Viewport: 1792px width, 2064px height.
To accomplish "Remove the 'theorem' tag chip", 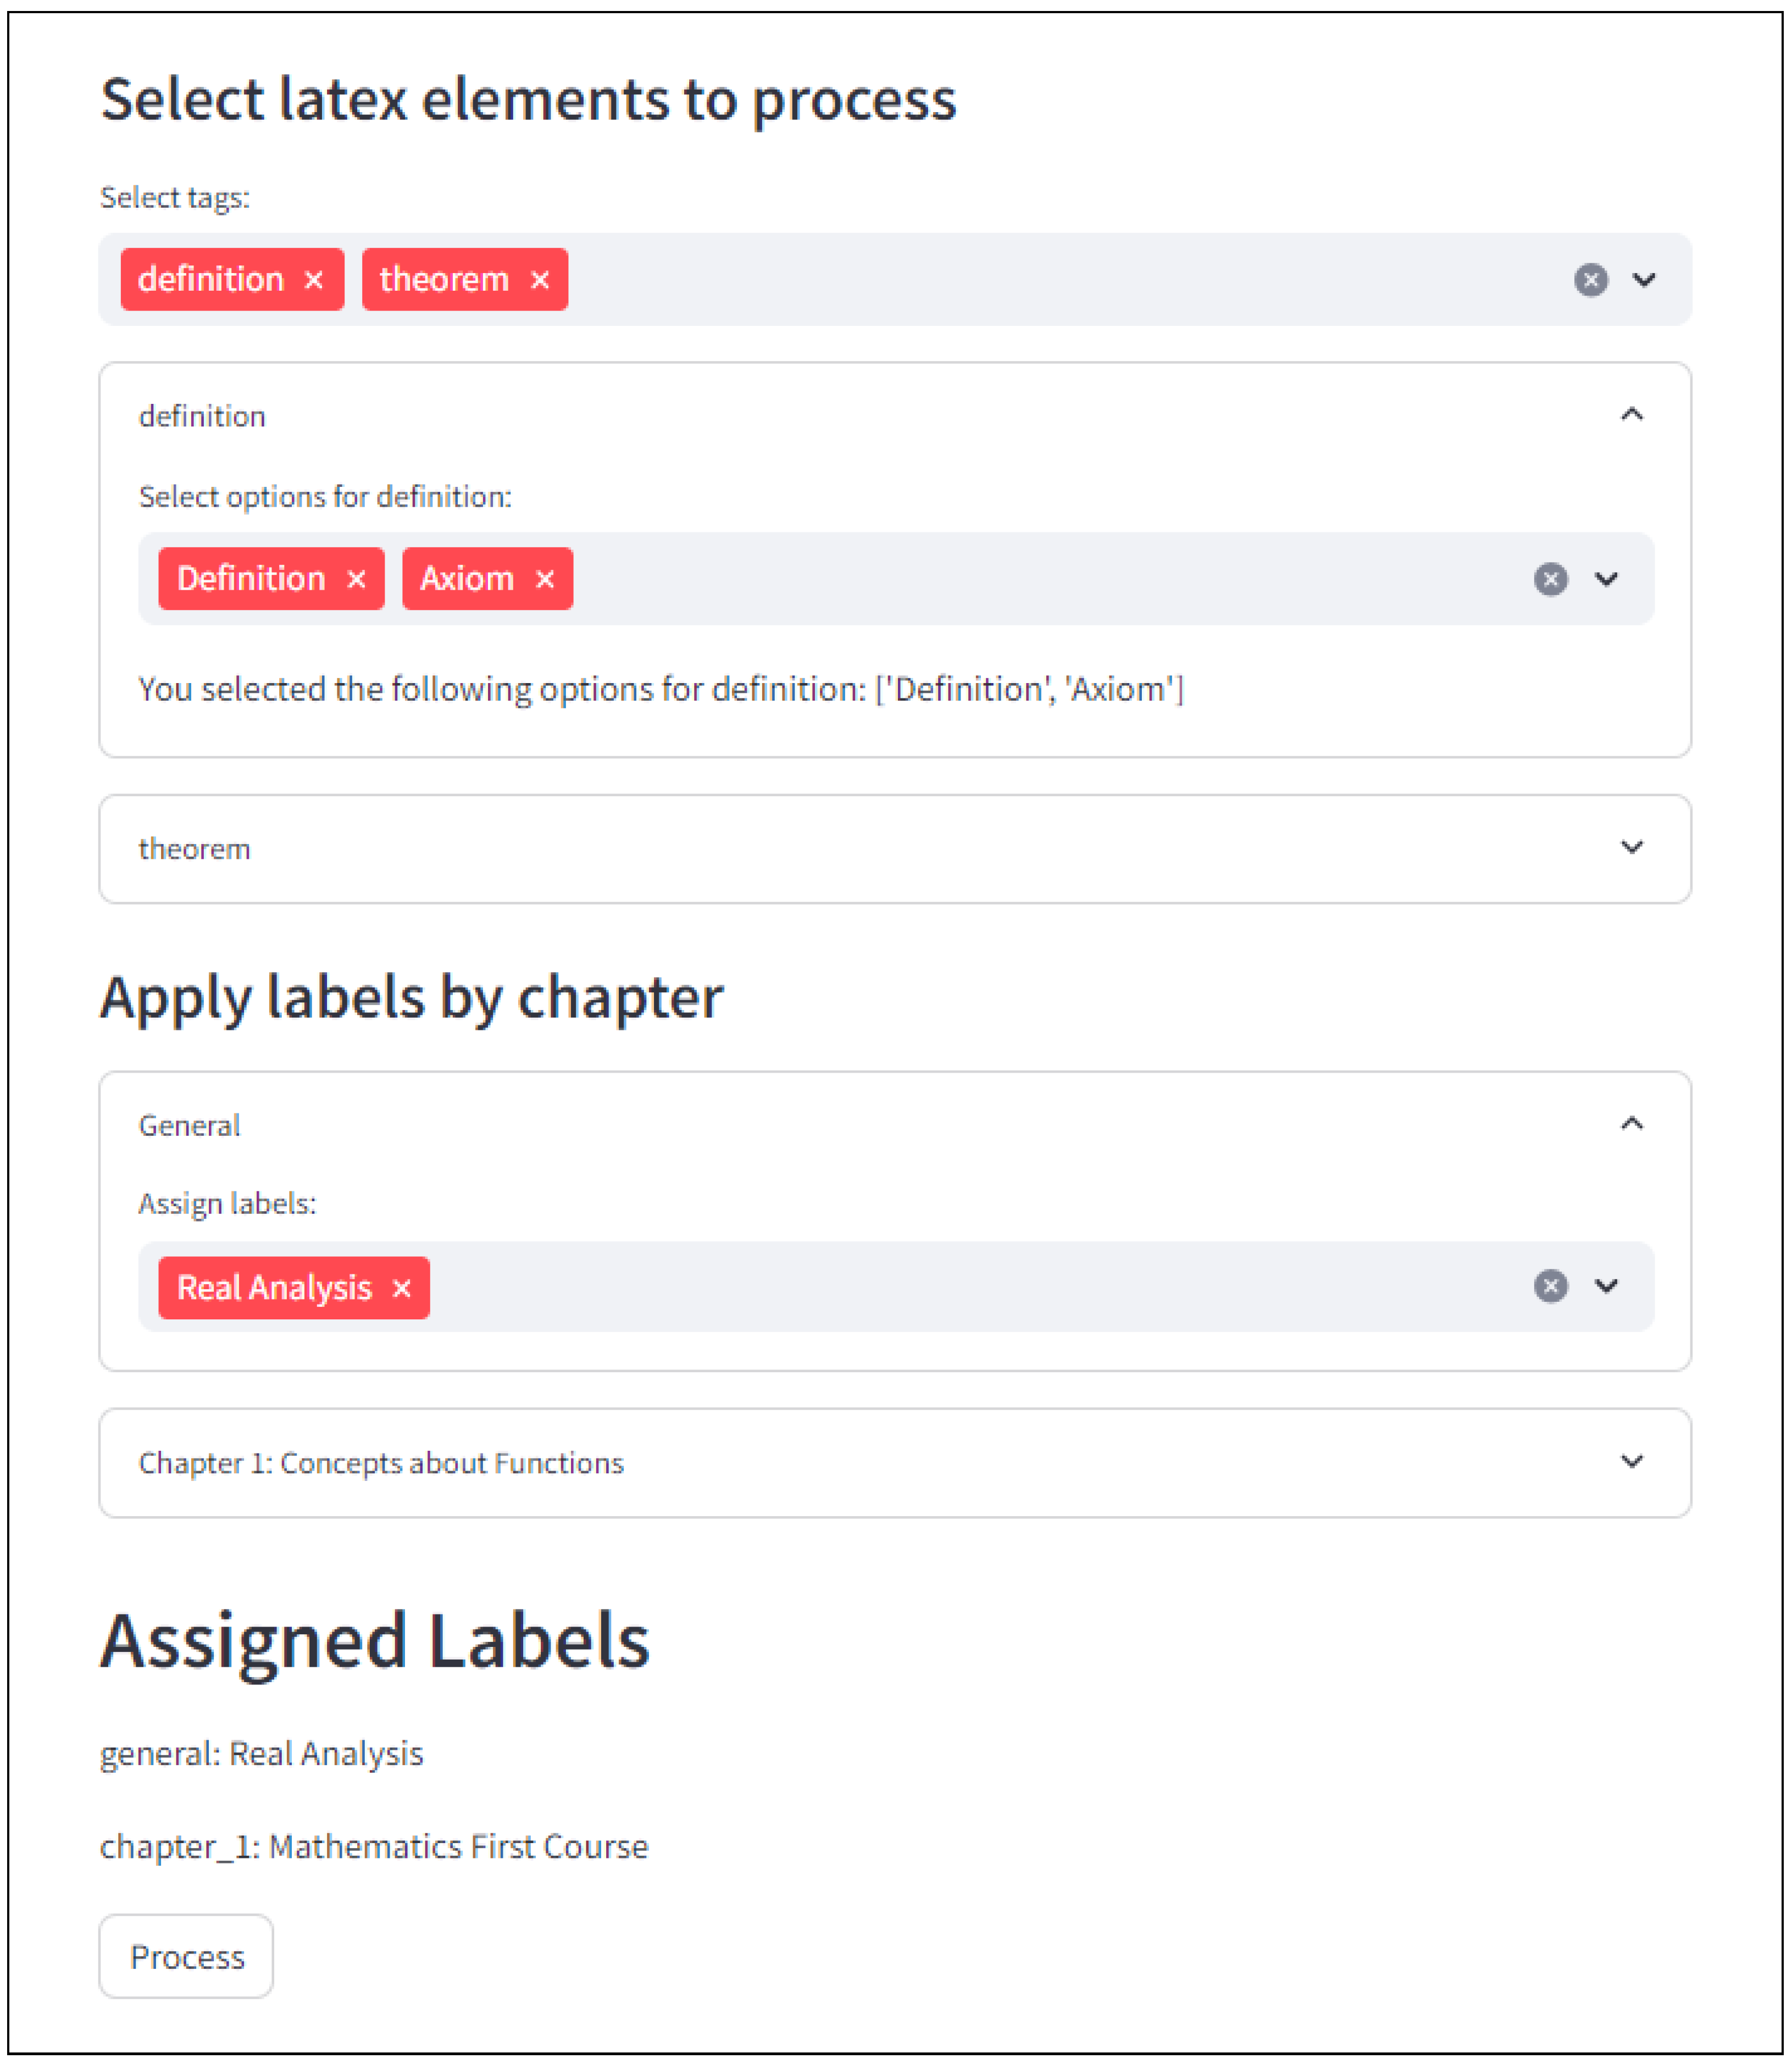I will click(x=540, y=280).
